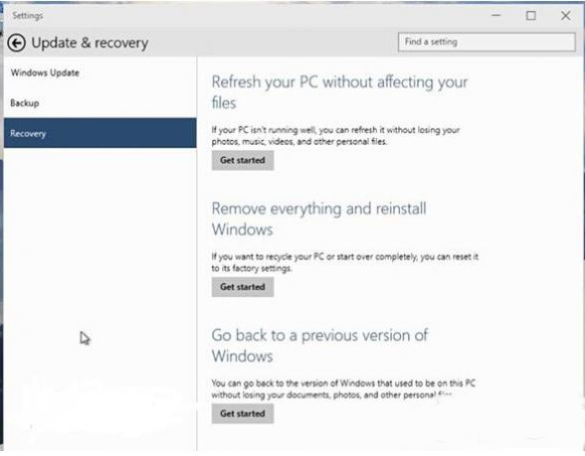Focus the Find a setting search box

click(487, 42)
